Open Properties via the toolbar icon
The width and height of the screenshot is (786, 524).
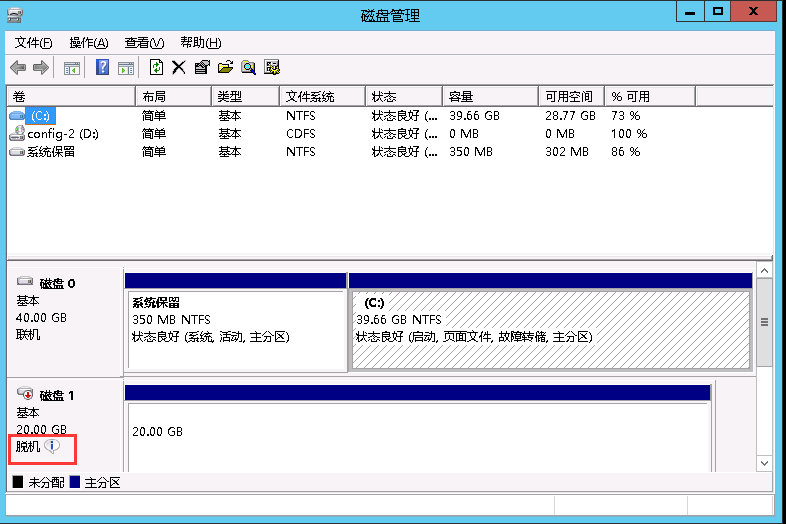pos(202,68)
